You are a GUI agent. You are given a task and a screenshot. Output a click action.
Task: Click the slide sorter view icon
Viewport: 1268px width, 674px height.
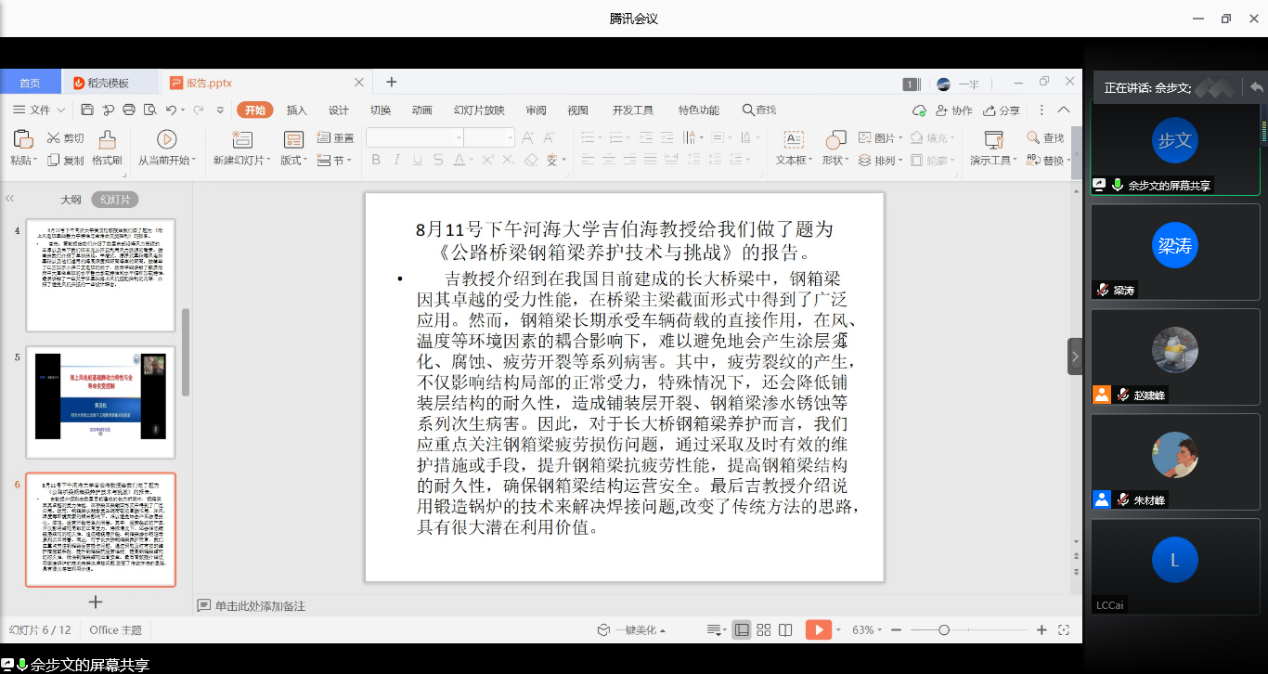coord(764,630)
